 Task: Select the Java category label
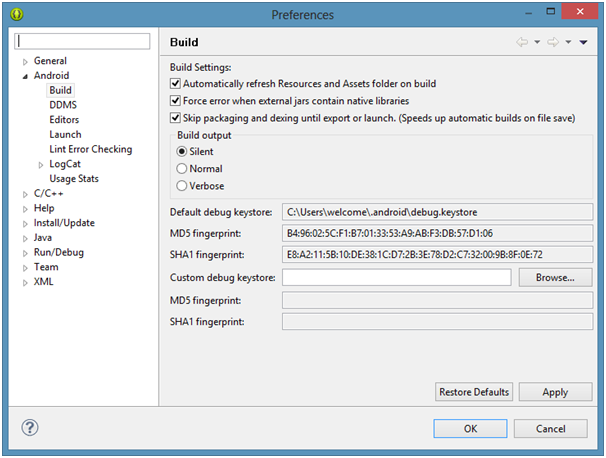43,237
